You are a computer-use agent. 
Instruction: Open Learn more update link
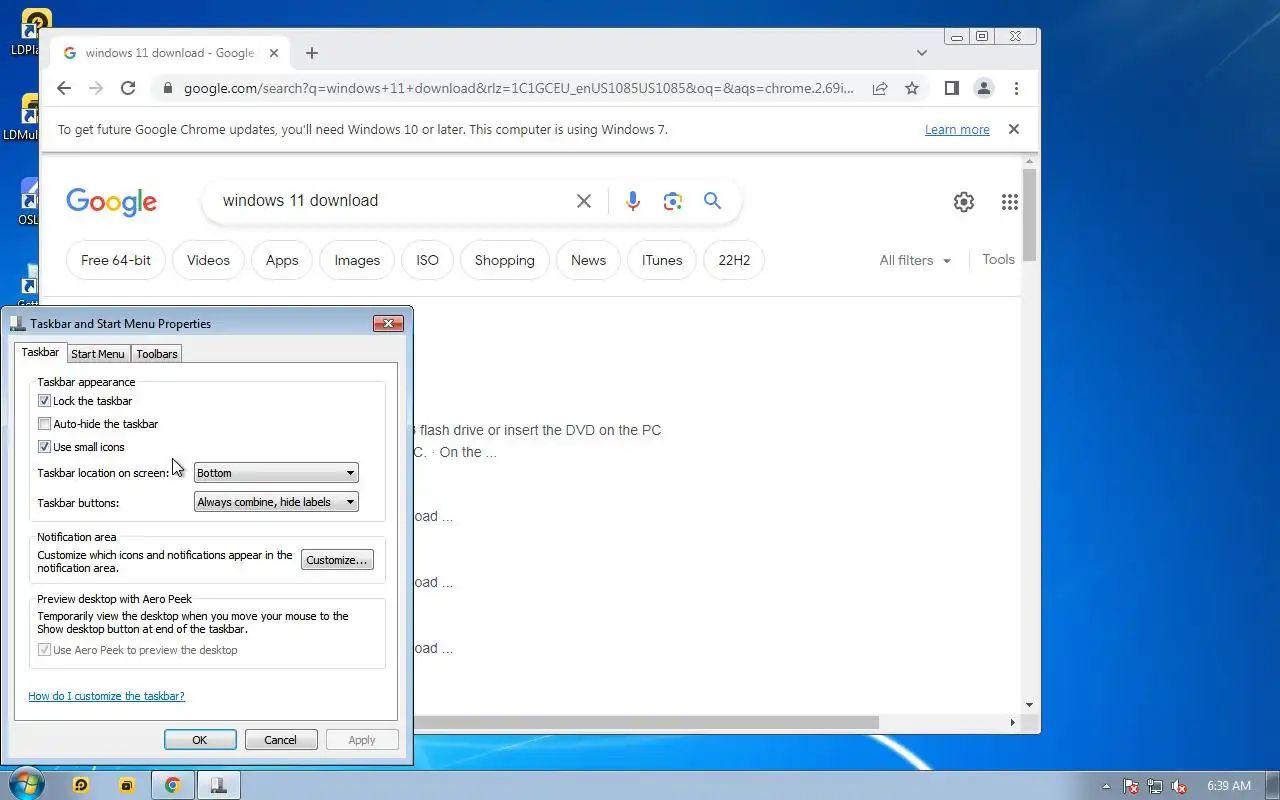tap(957, 129)
